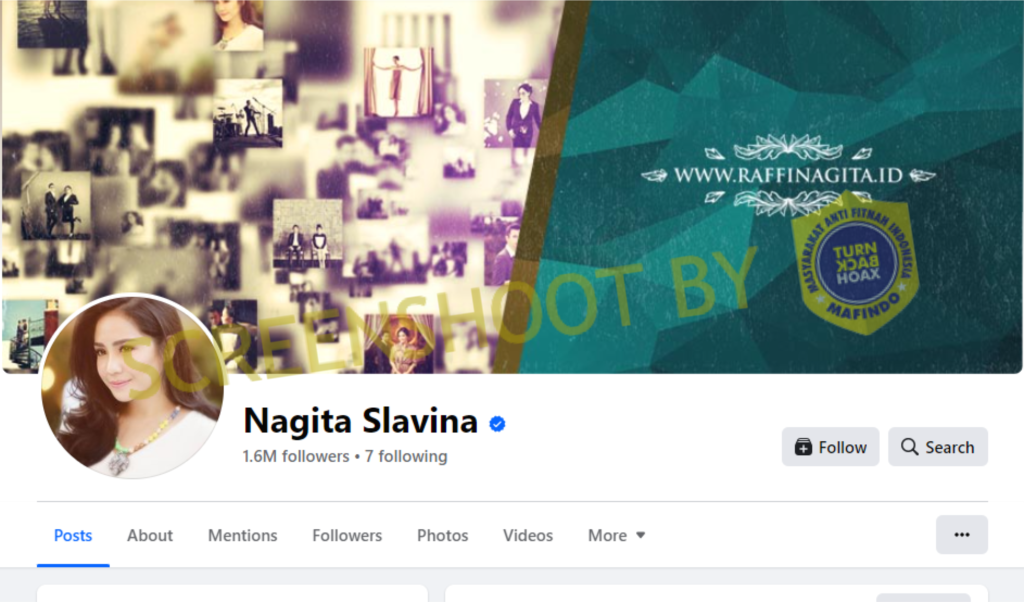Click the Follow button's plus icon
The height and width of the screenshot is (602, 1024).
pos(803,447)
